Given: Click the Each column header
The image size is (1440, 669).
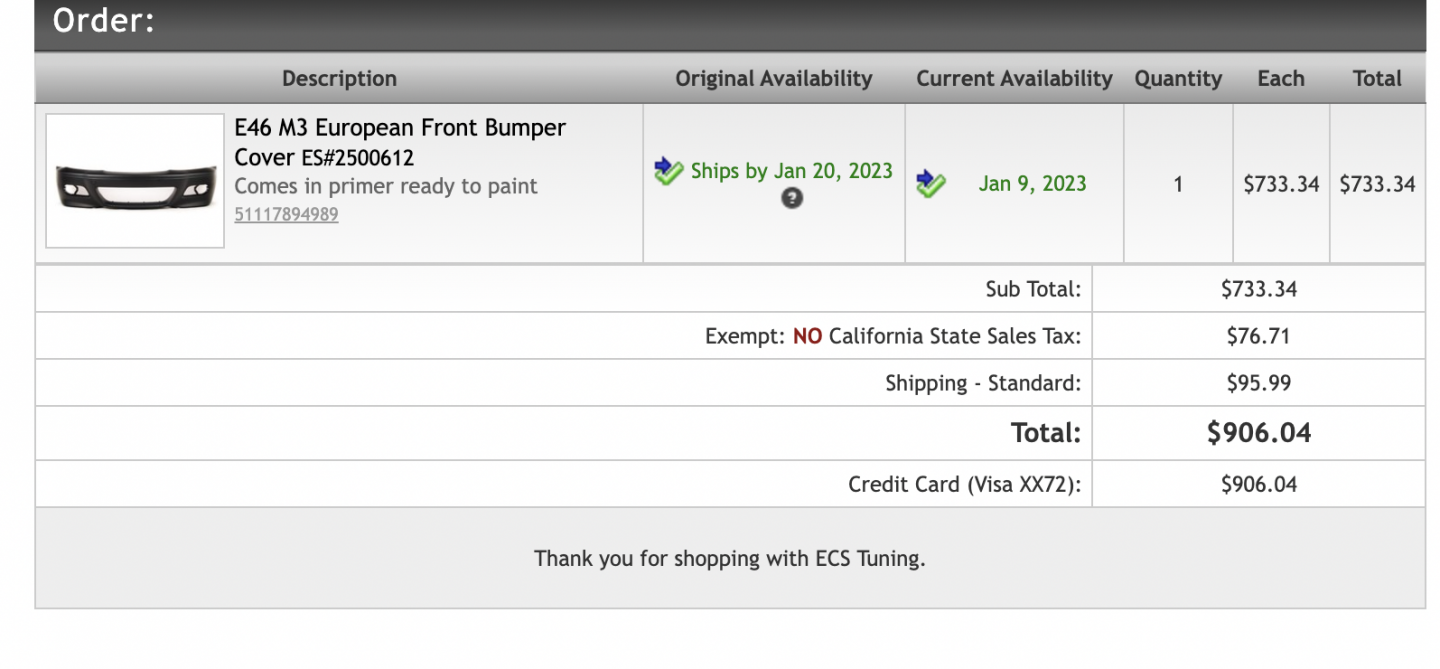Looking at the screenshot, I should point(1281,78).
